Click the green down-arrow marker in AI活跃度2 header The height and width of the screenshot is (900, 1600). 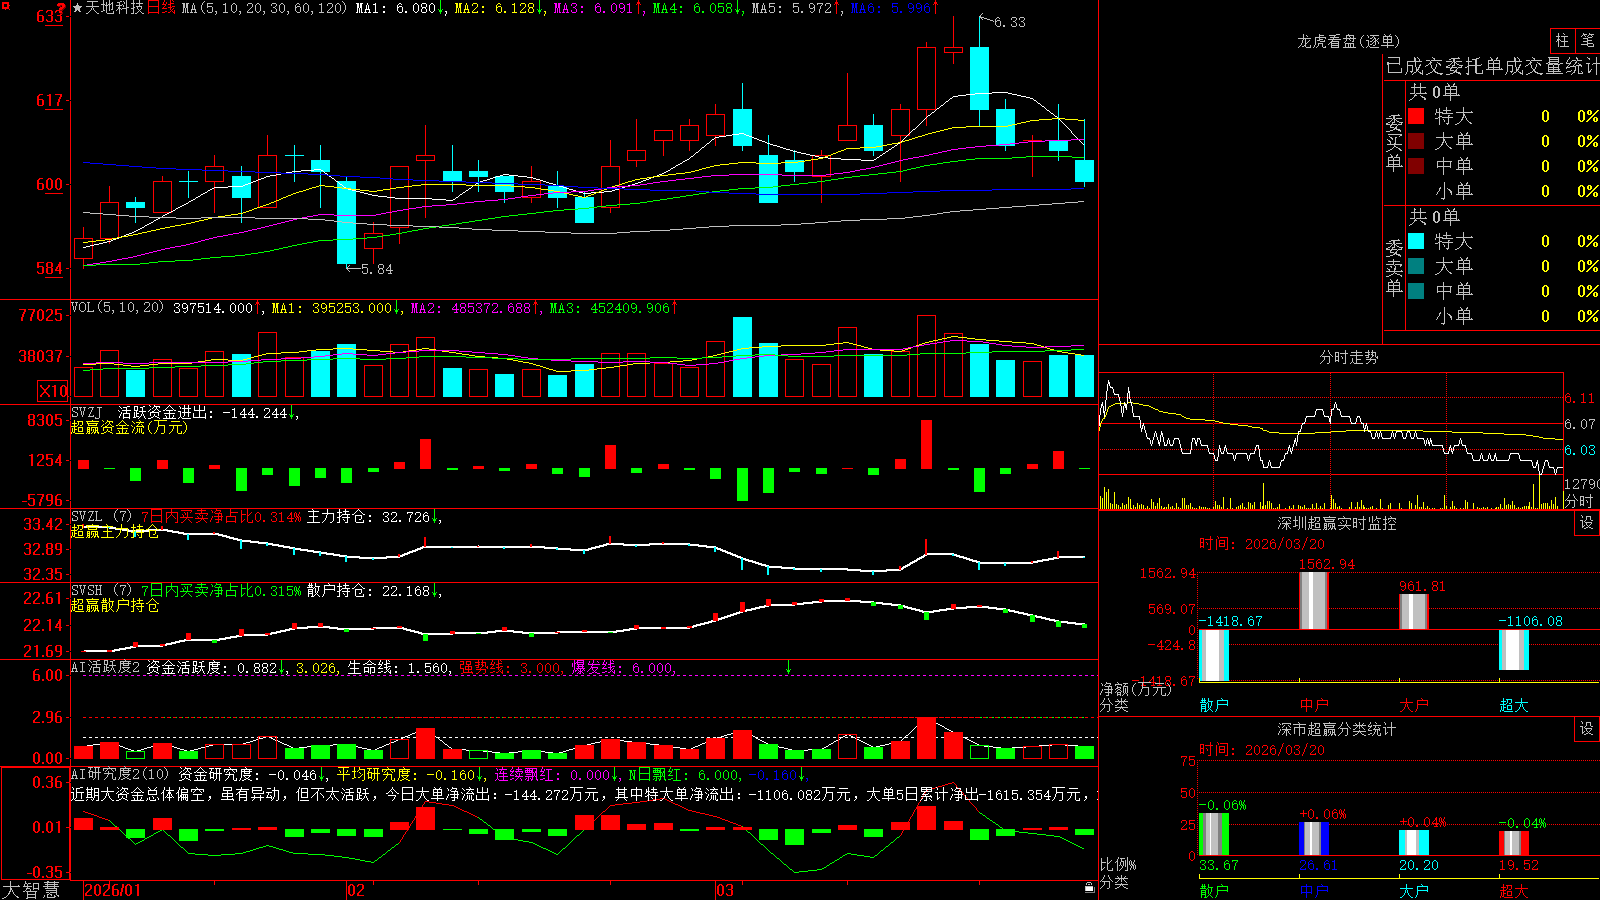coord(788,667)
